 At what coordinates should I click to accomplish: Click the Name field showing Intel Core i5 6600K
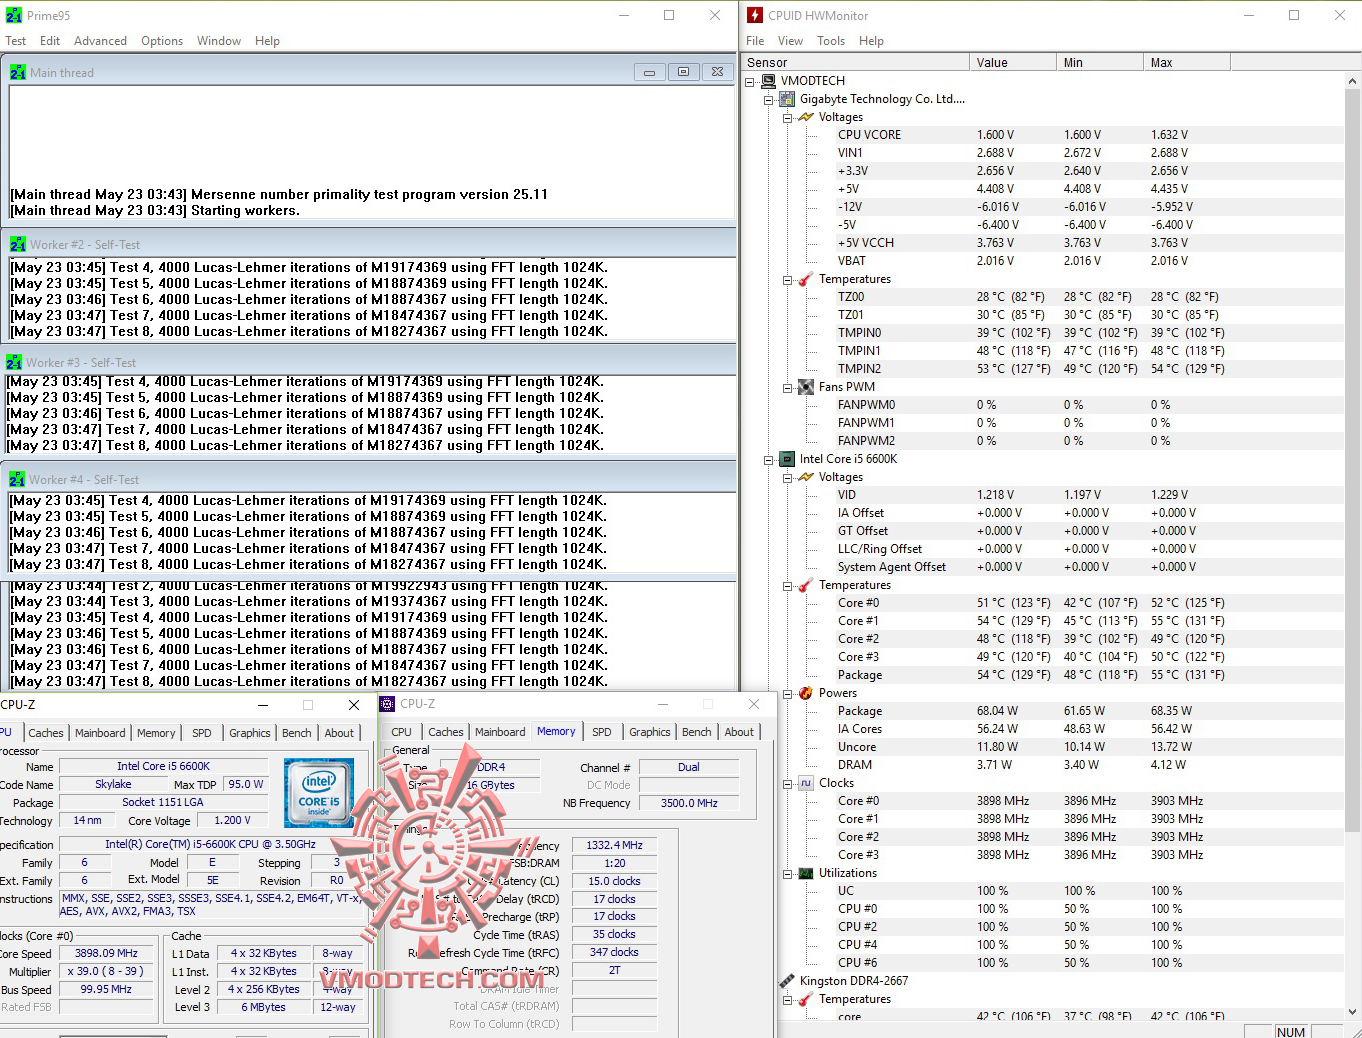pyautogui.click(x=163, y=766)
